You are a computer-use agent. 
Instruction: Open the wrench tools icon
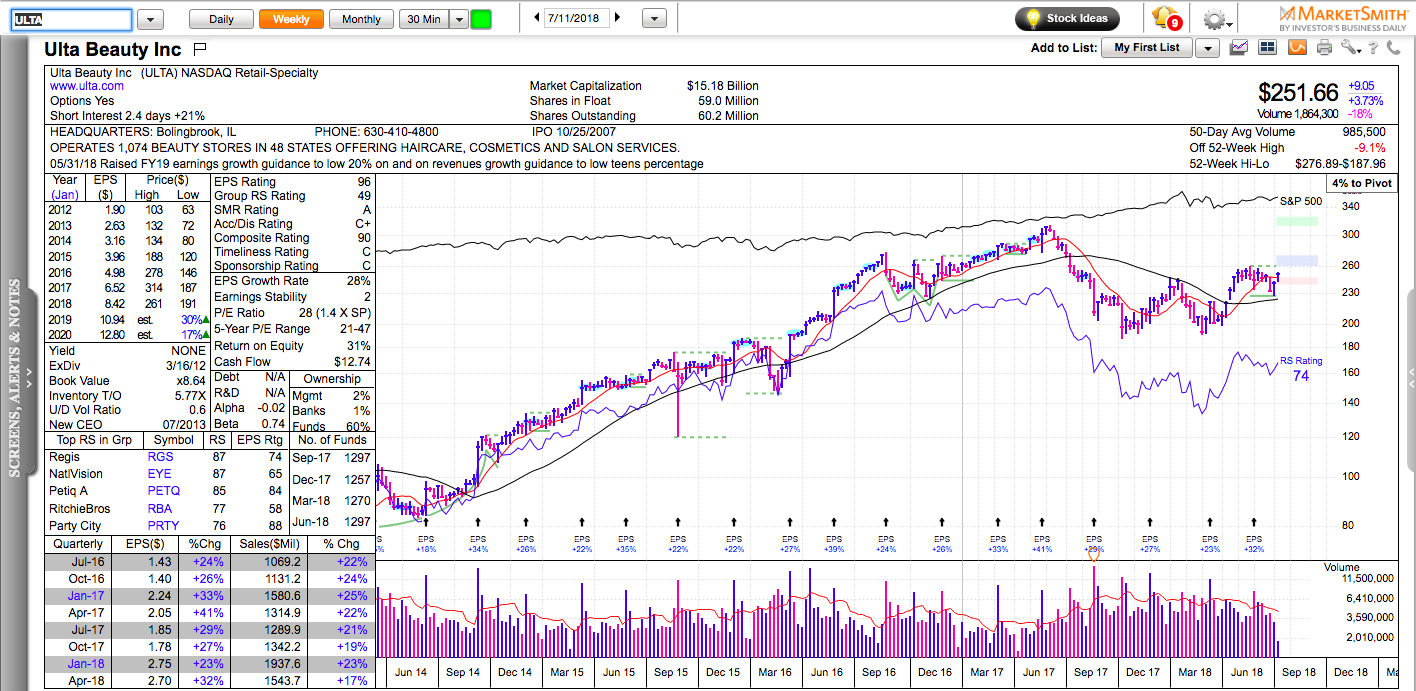point(1352,47)
